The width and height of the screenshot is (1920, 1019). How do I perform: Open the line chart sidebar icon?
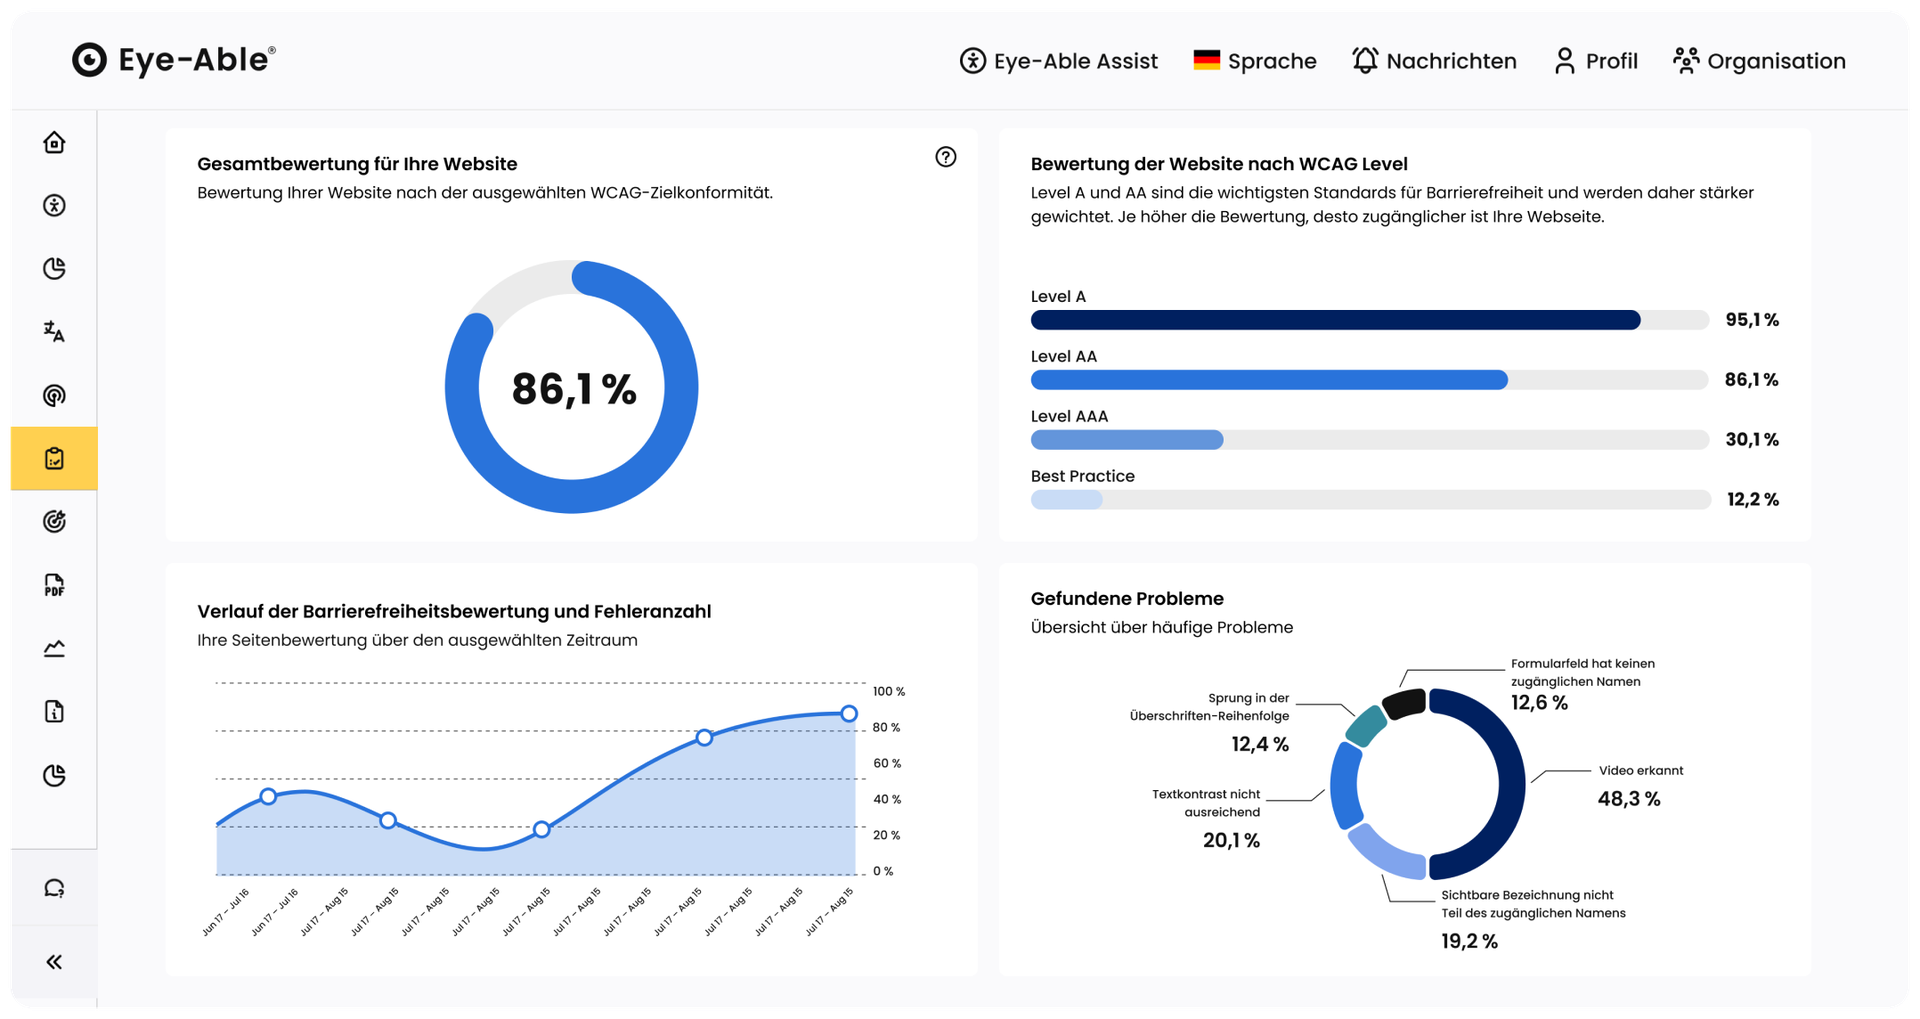pos(54,648)
